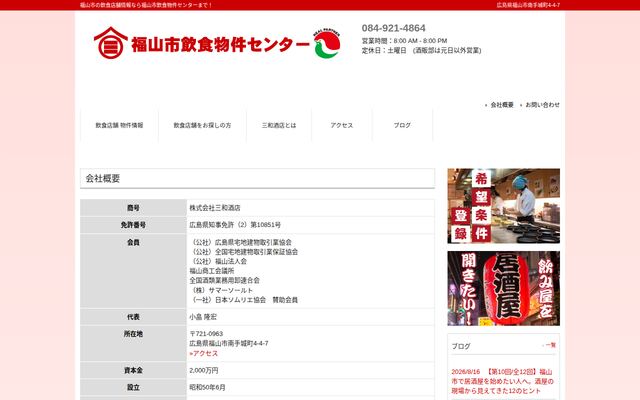Select 定休日：土曜日 text in header
The image size is (640, 400).
pos(384,51)
